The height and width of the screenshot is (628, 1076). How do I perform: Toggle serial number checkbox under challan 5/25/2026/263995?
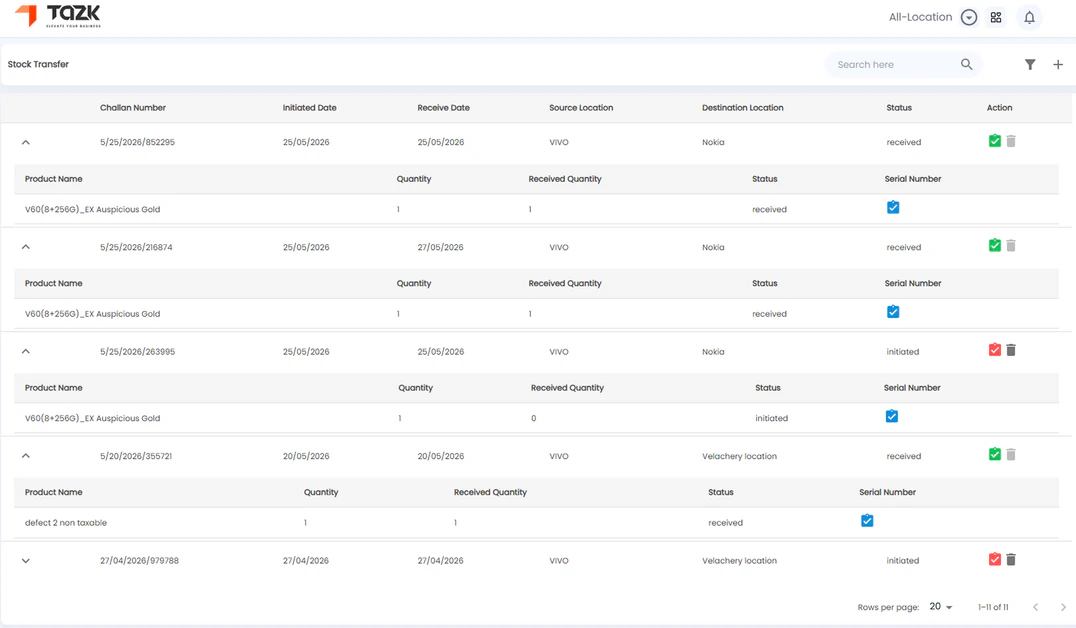891,416
